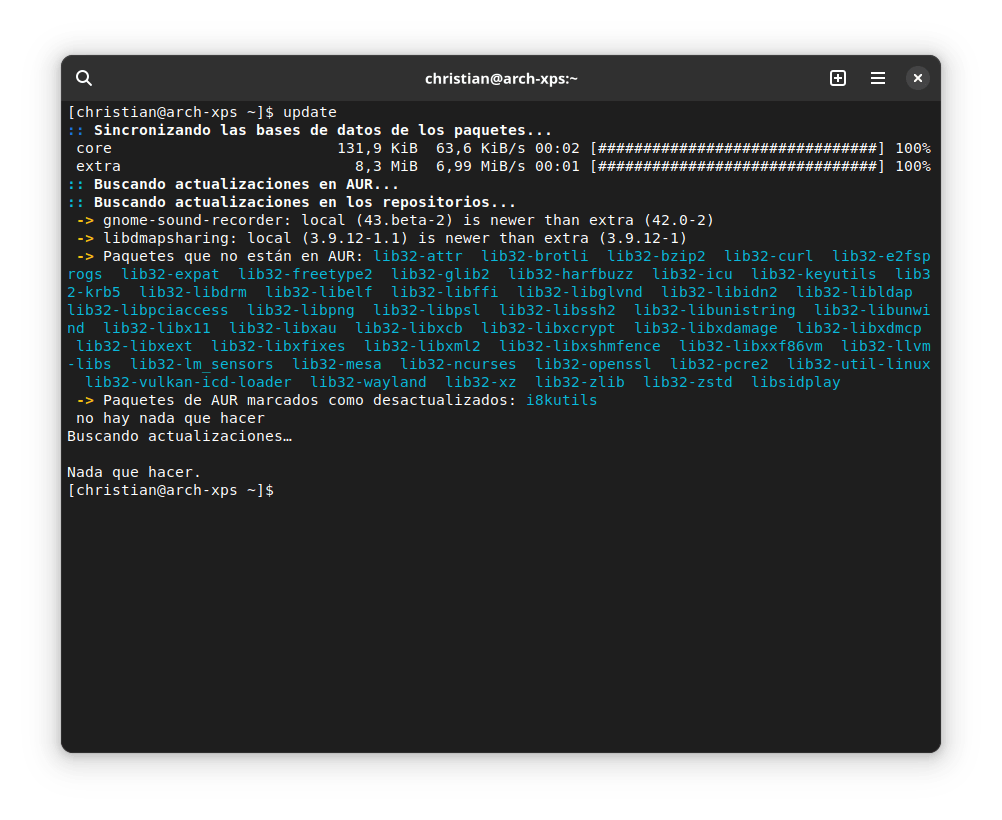
Task: Click package name lib32-harfbuzz
Action: 571,274
